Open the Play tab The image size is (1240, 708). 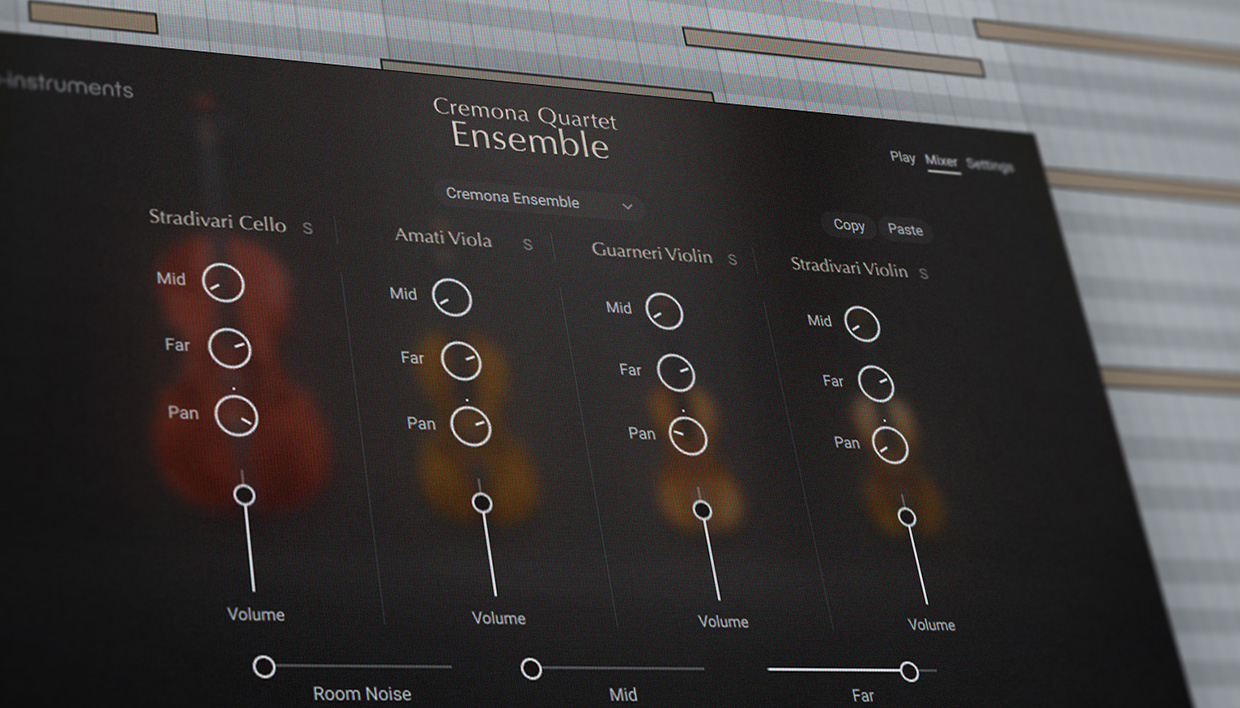(902, 157)
